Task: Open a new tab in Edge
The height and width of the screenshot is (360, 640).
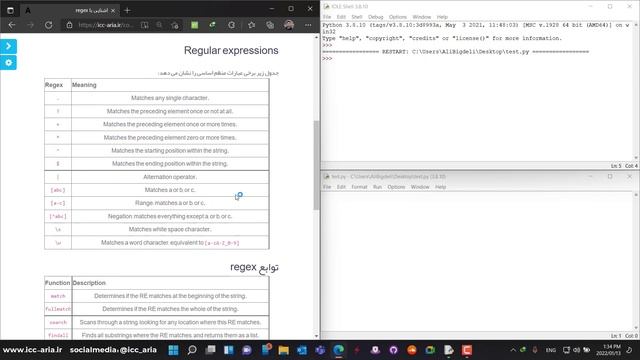Action: click(127, 10)
